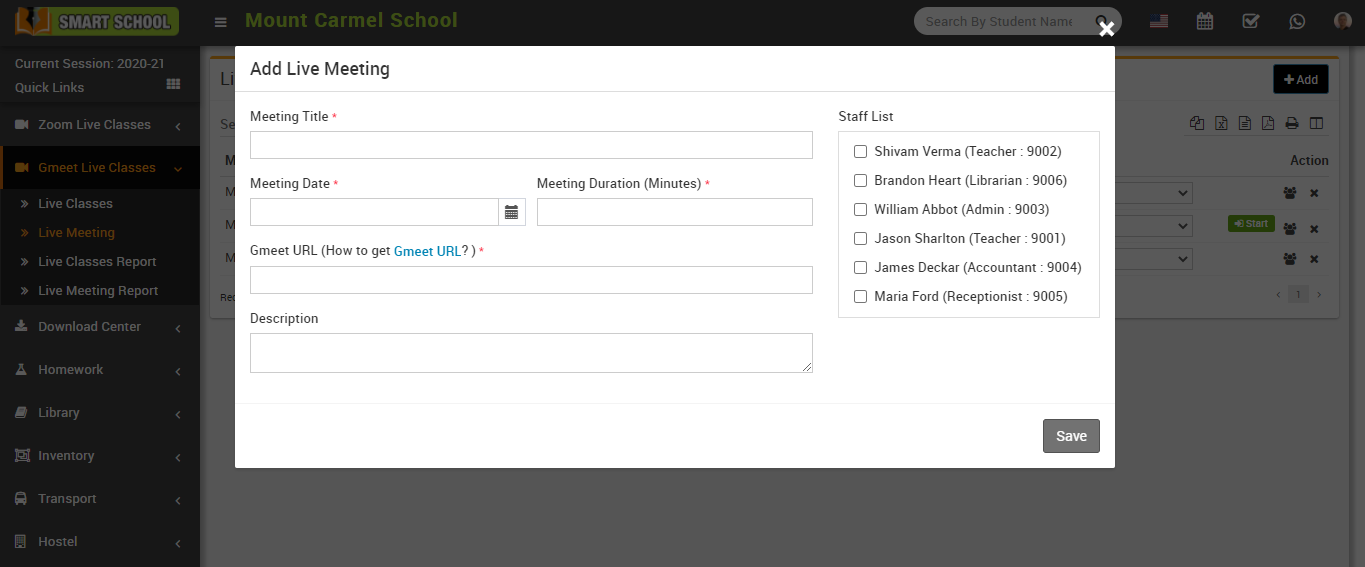
Task: Open Live Classes Report menu item
Action: coord(97,262)
